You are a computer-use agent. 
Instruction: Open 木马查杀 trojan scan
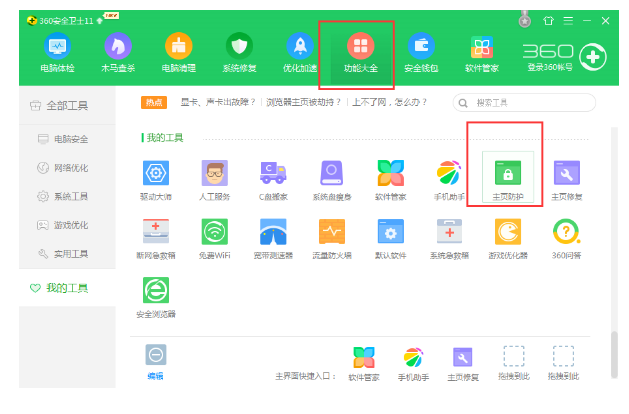coord(118,53)
